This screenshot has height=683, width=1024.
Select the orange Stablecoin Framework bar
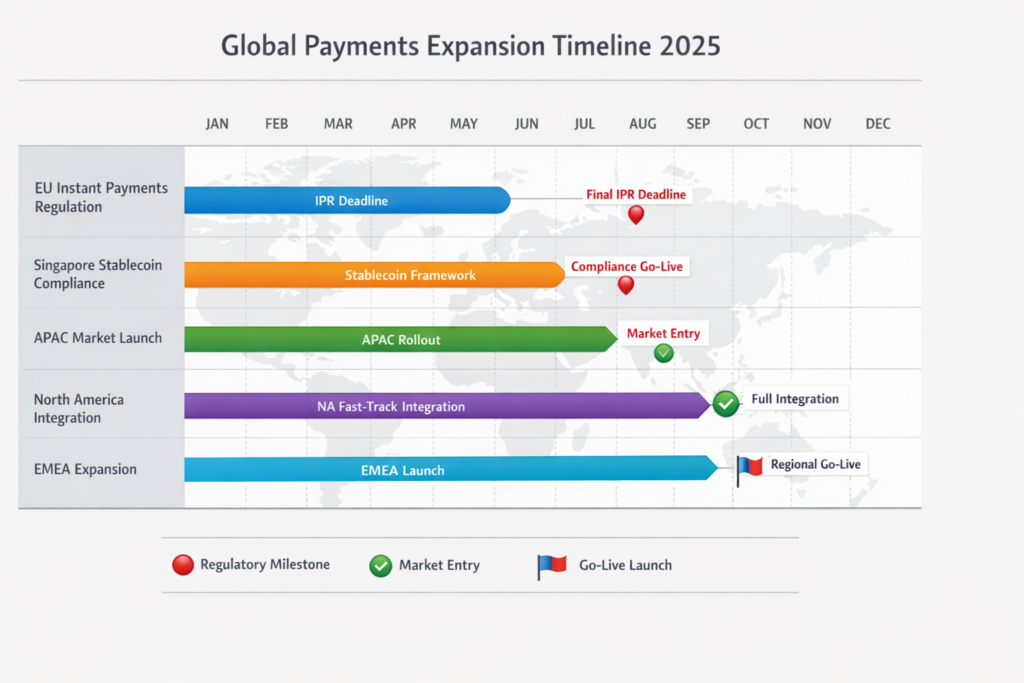[x=374, y=275]
